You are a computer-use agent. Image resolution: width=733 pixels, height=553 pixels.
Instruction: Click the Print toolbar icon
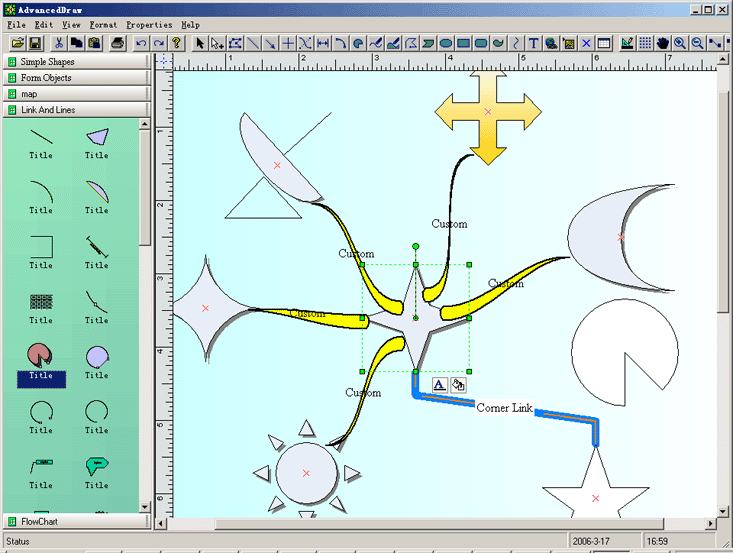[x=118, y=43]
